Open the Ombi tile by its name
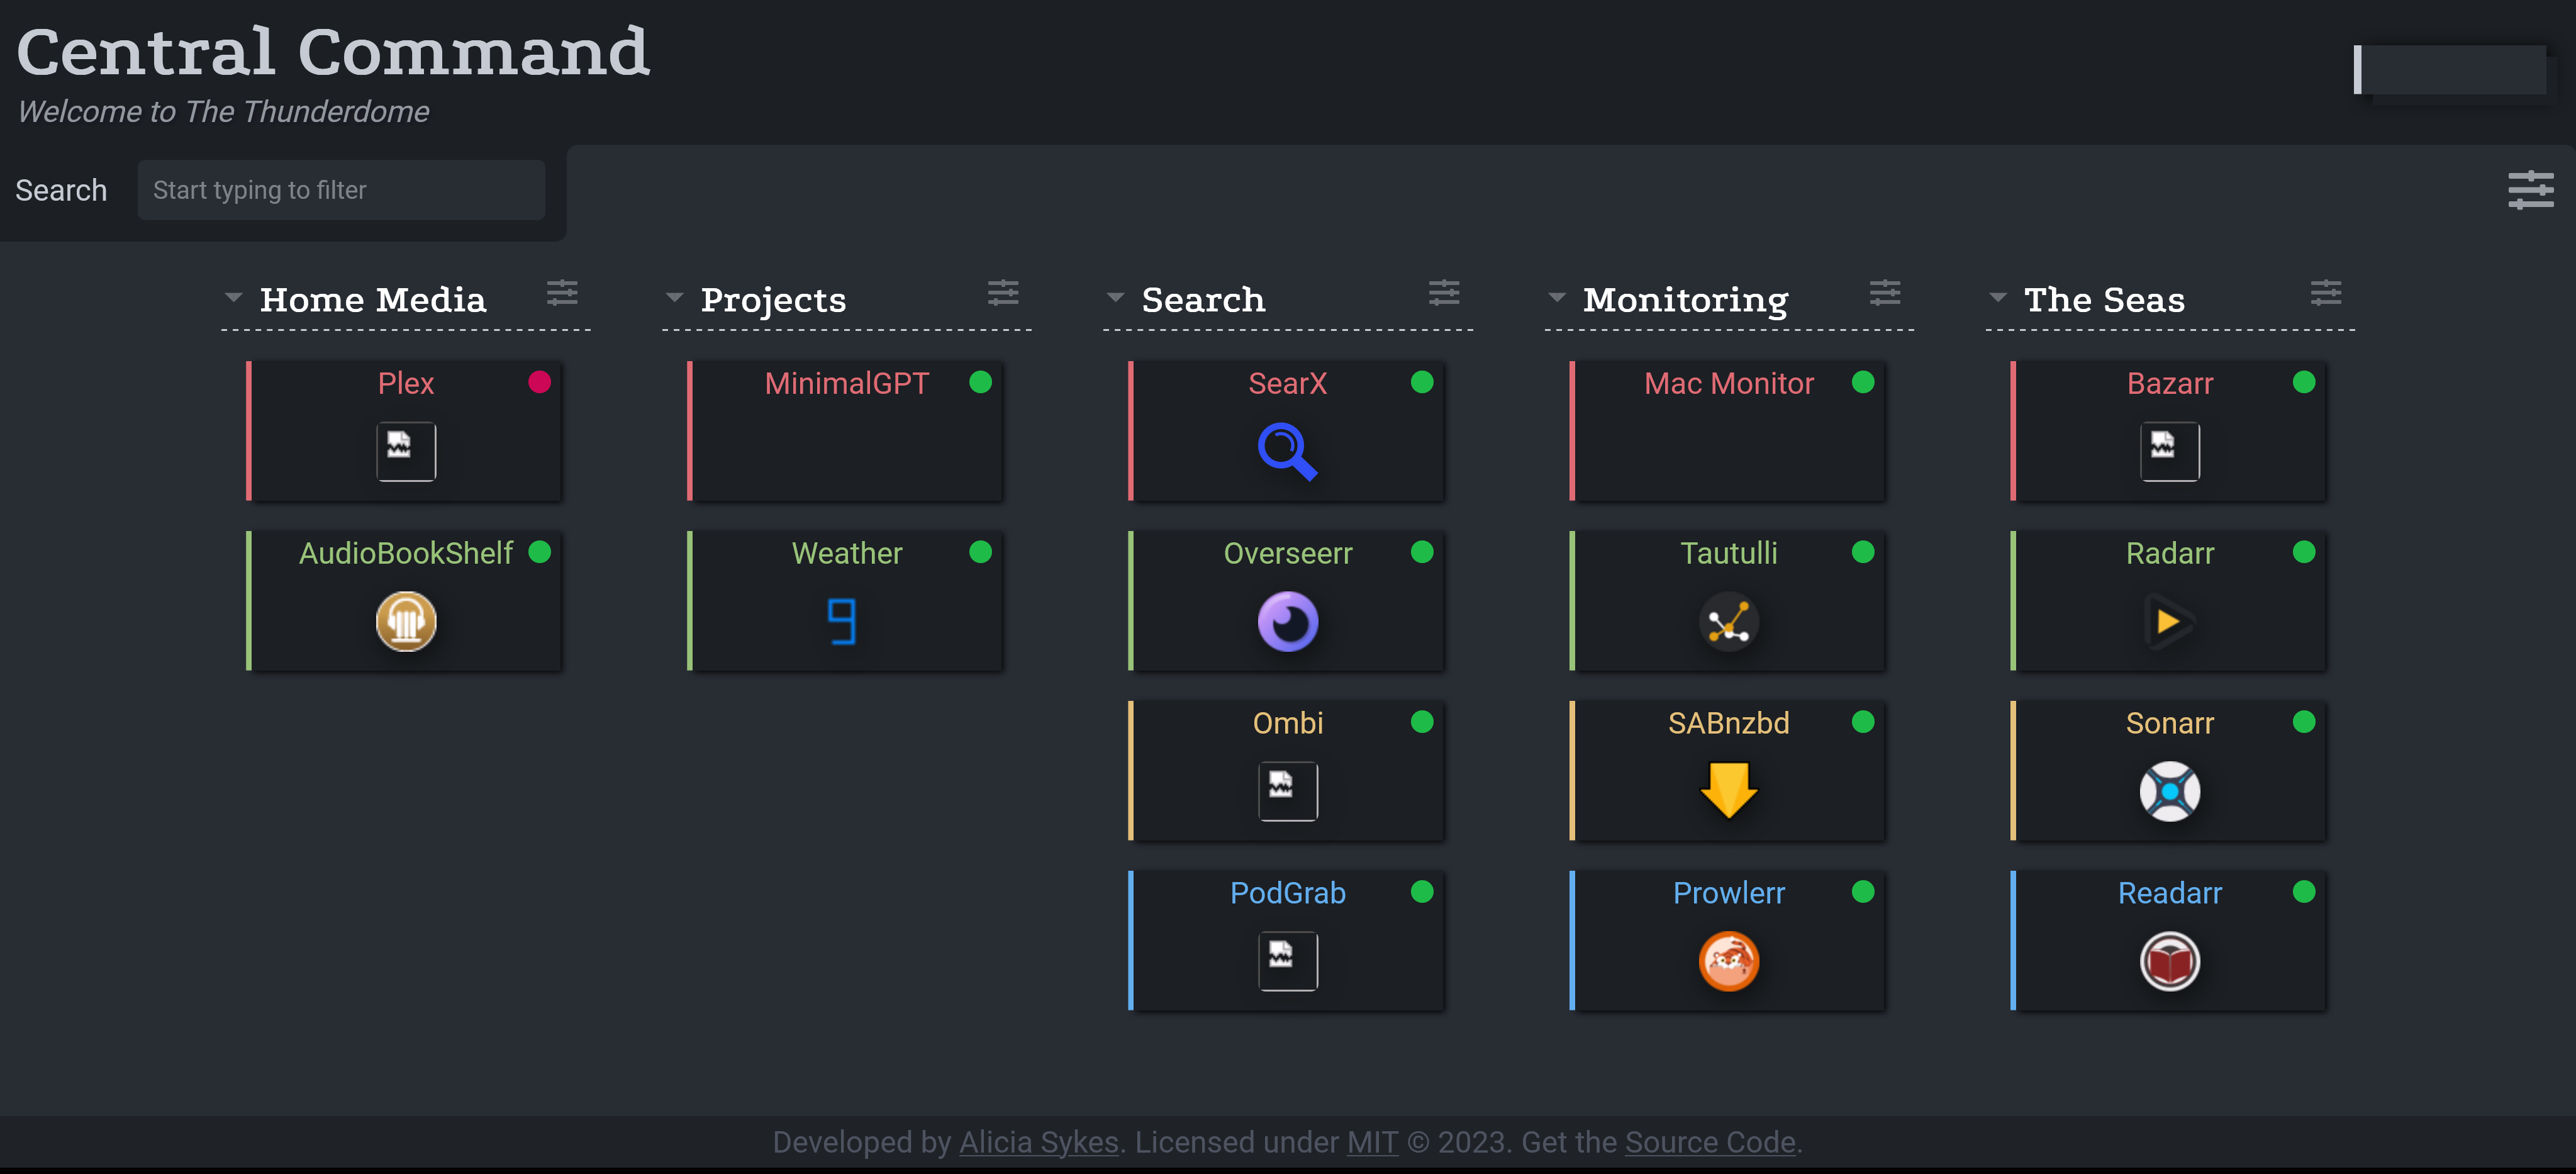Screen dimensions: 2576x1174 pos(1287,723)
